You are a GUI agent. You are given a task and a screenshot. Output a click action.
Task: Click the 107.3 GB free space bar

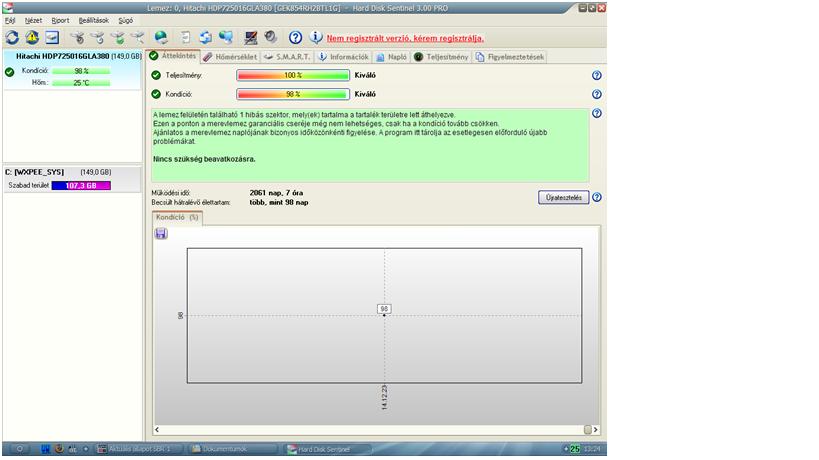tap(81, 185)
